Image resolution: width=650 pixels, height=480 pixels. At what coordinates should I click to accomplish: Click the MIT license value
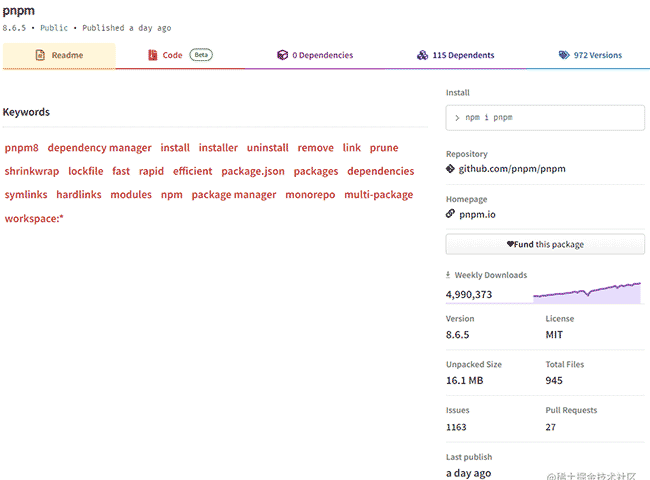tap(554, 335)
